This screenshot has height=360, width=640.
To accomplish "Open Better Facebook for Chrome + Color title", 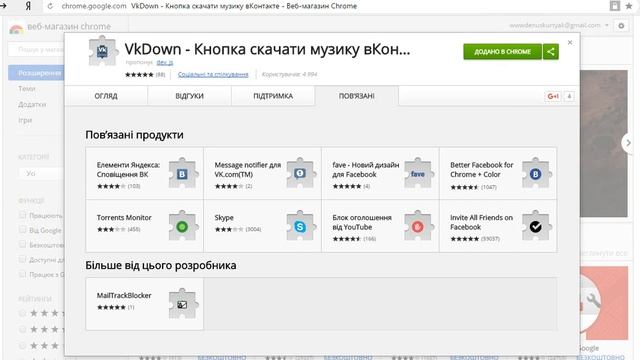I will [482, 169].
